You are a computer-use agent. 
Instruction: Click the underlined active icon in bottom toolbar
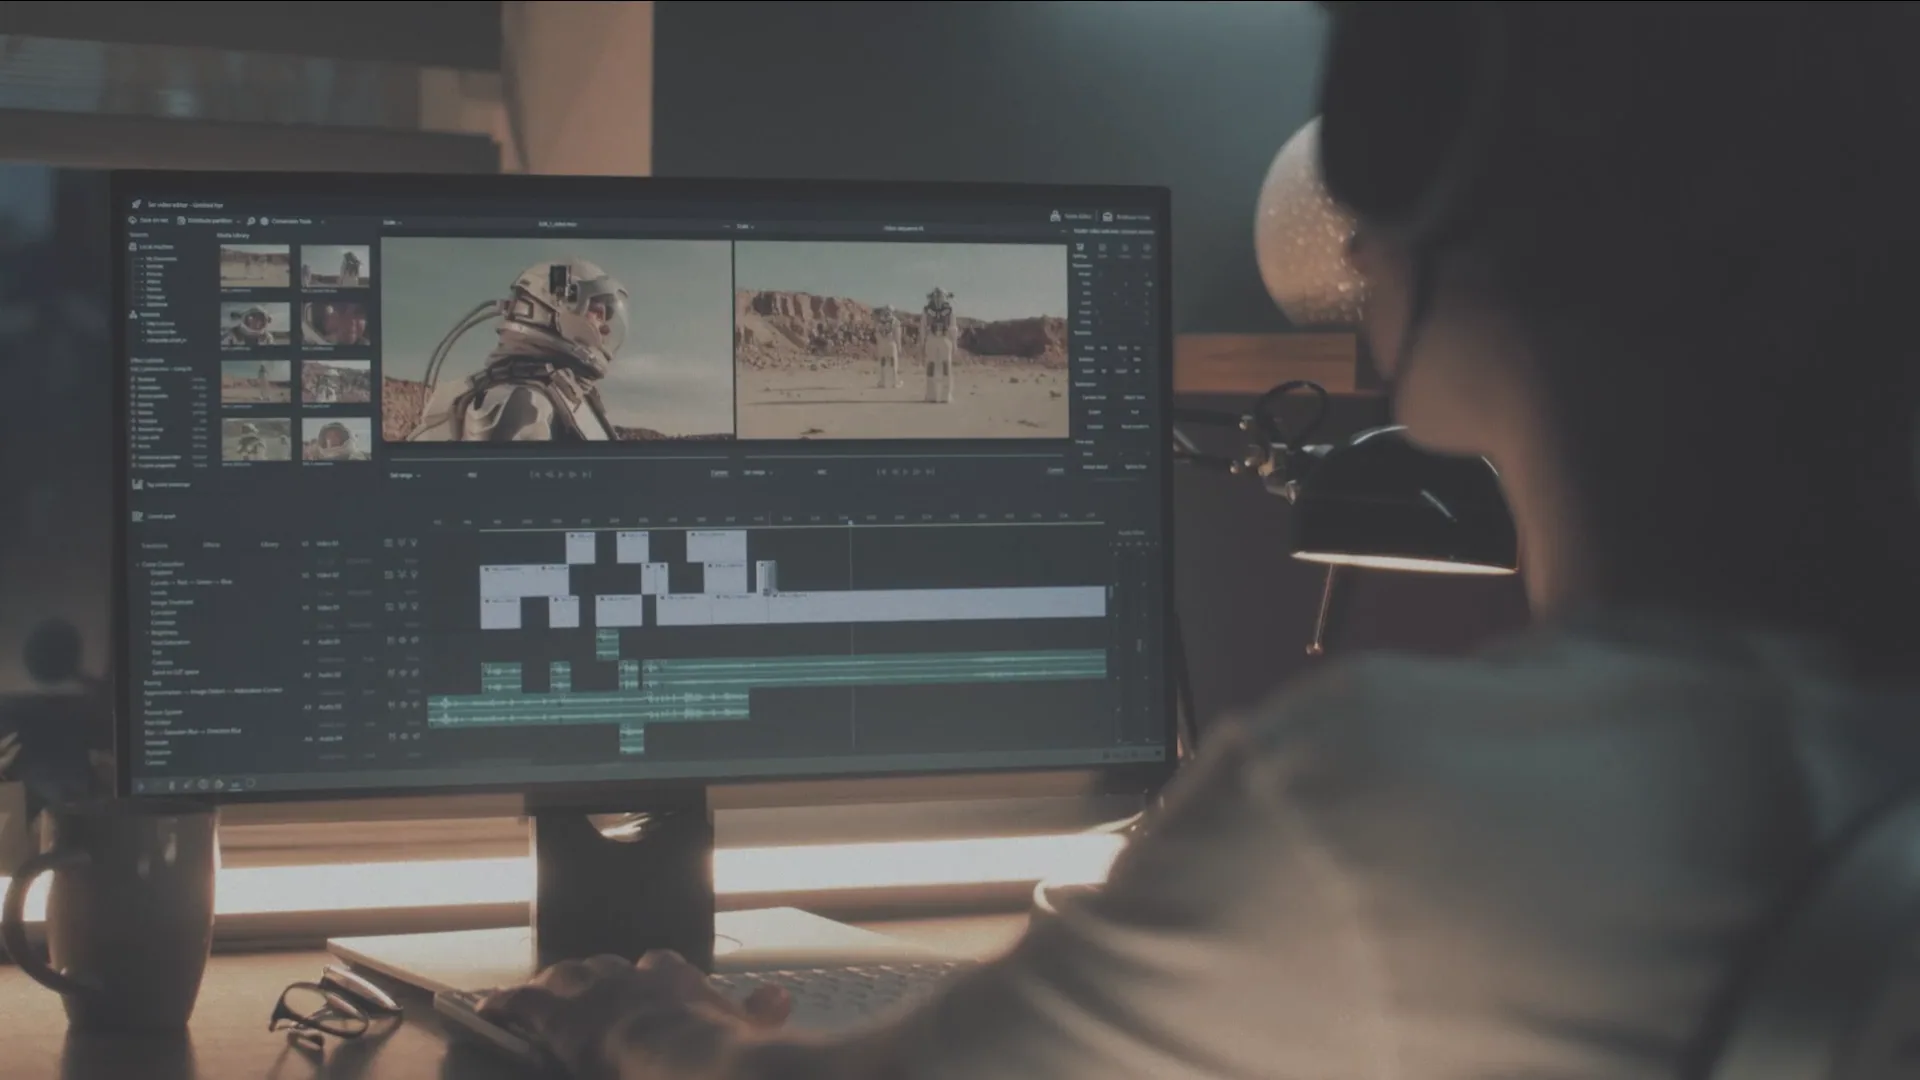click(x=236, y=785)
